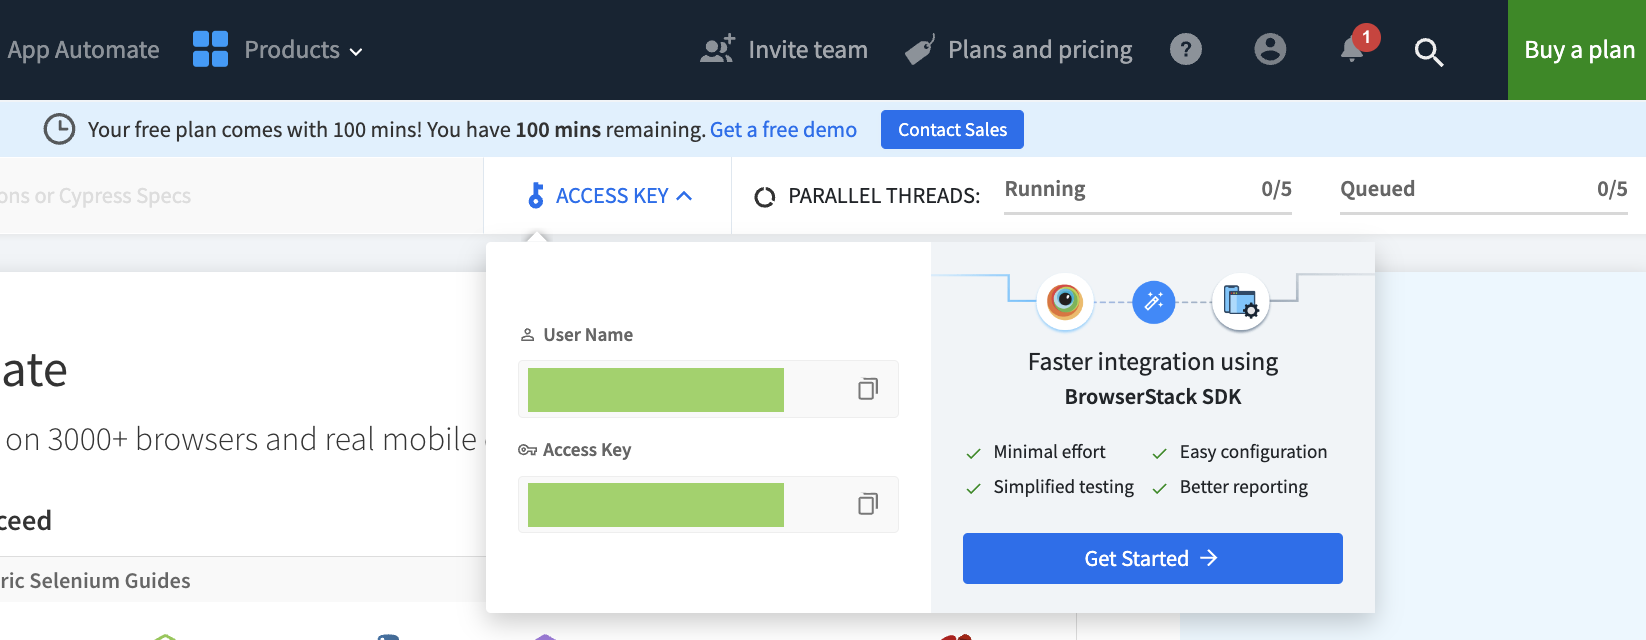Click the device settings icon in SDK panel
The width and height of the screenshot is (1646, 640).
pos(1241,301)
